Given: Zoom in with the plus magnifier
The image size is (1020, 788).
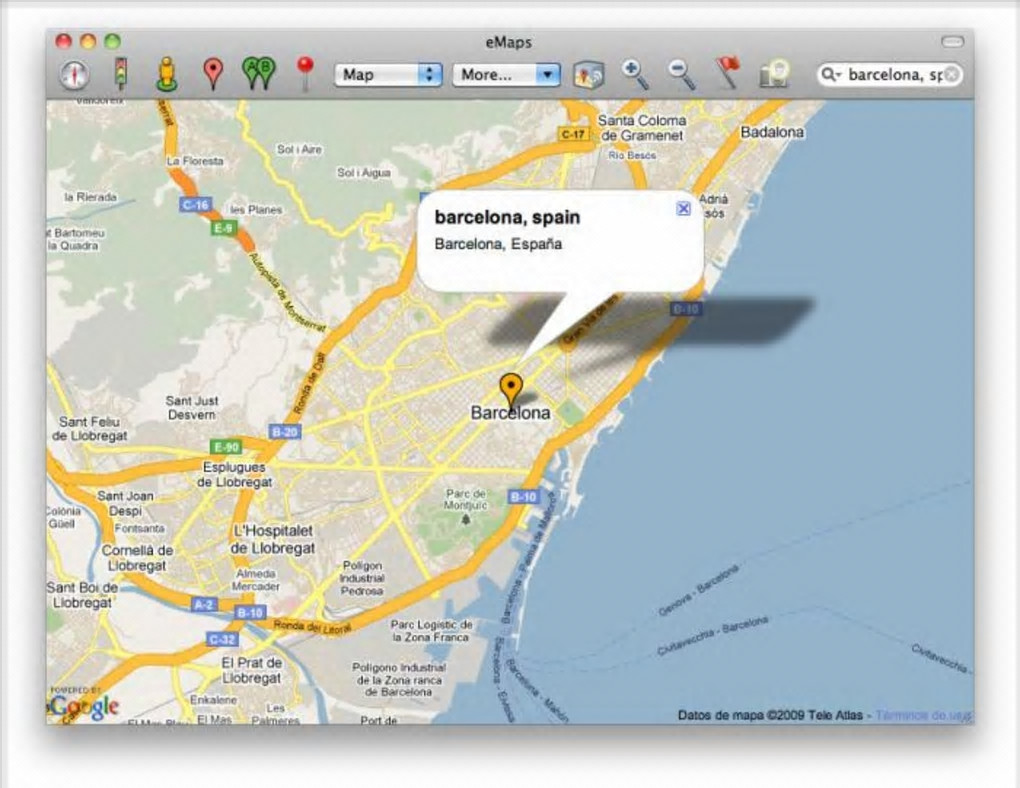Looking at the screenshot, I should pyautogui.click(x=635, y=74).
